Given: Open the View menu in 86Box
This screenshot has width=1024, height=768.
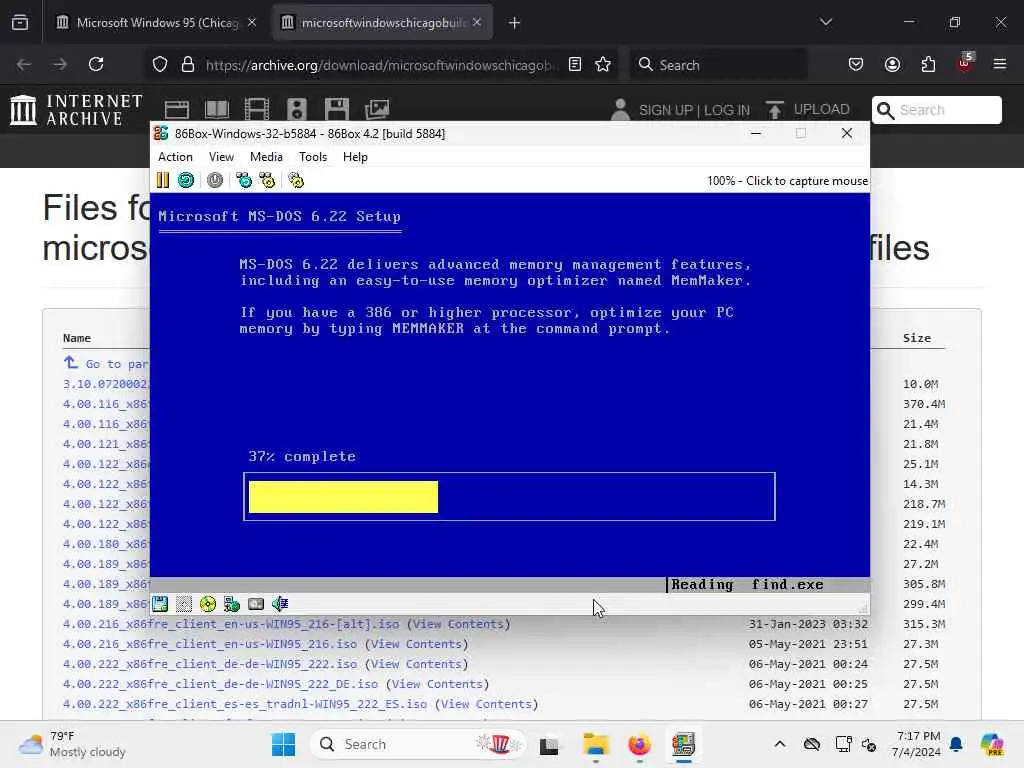Looking at the screenshot, I should point(221,157).
